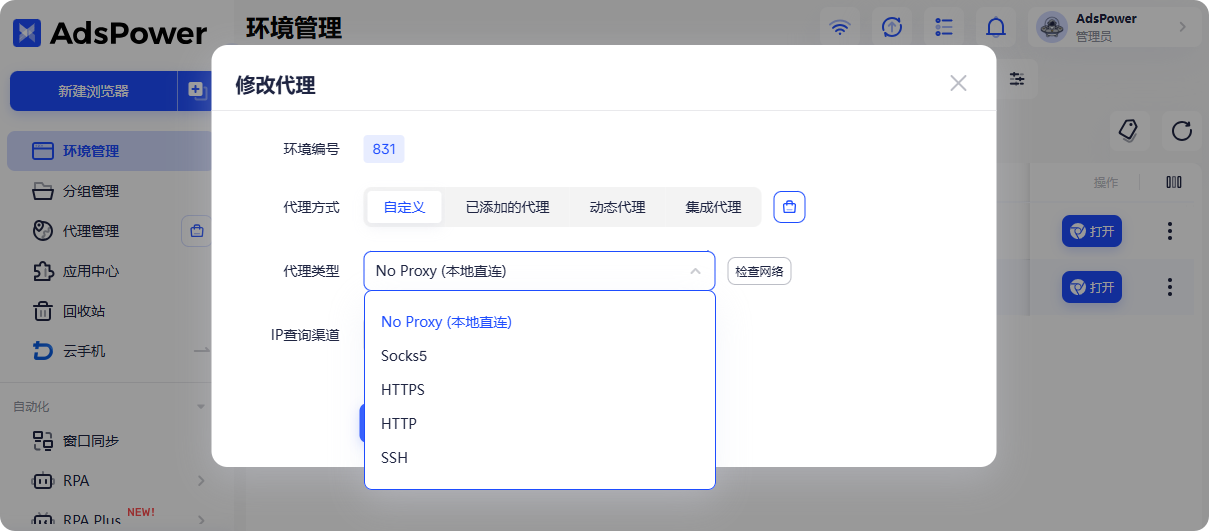The image size is (1209, 531).
Task: Select the 动态代理 tab
Action: [x=618, y=207]
